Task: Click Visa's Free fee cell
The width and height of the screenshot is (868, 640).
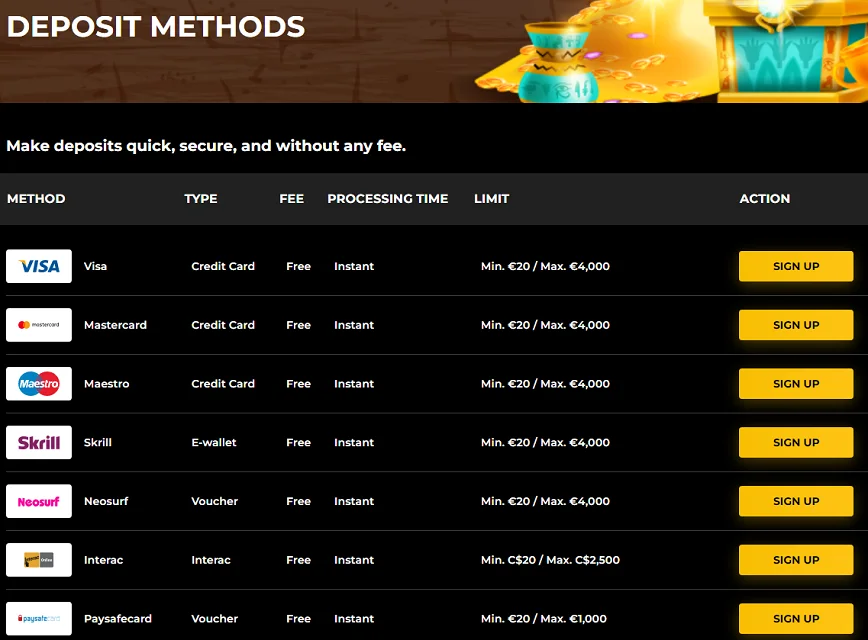Action: click(298, 266)
